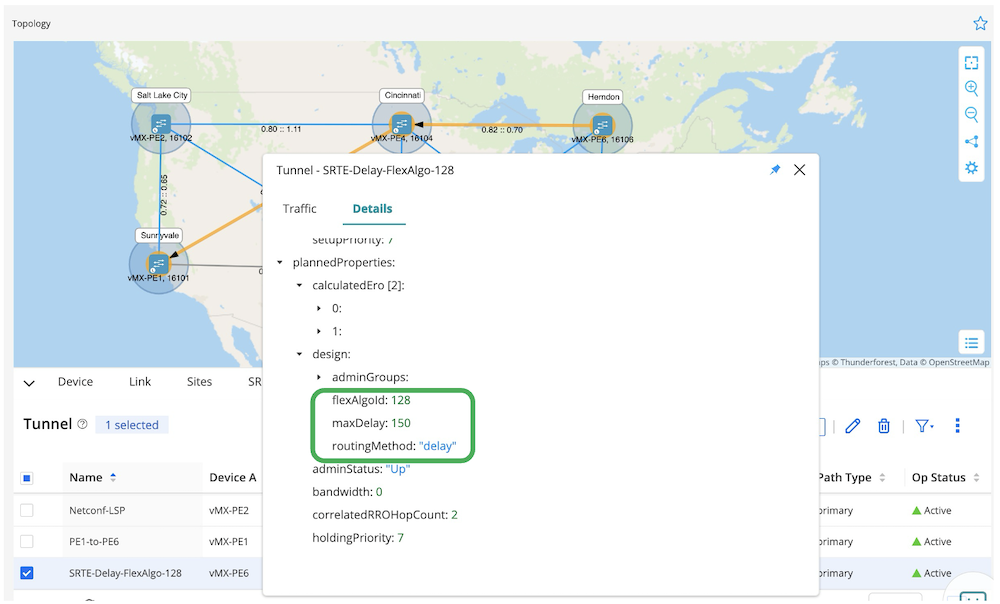The image size is (1000, 604).
Task: Uncheck the SRTE-Delay-FlexAlgo-128 row checkbox
Action: pyautogui.click(x=27, y=573)
